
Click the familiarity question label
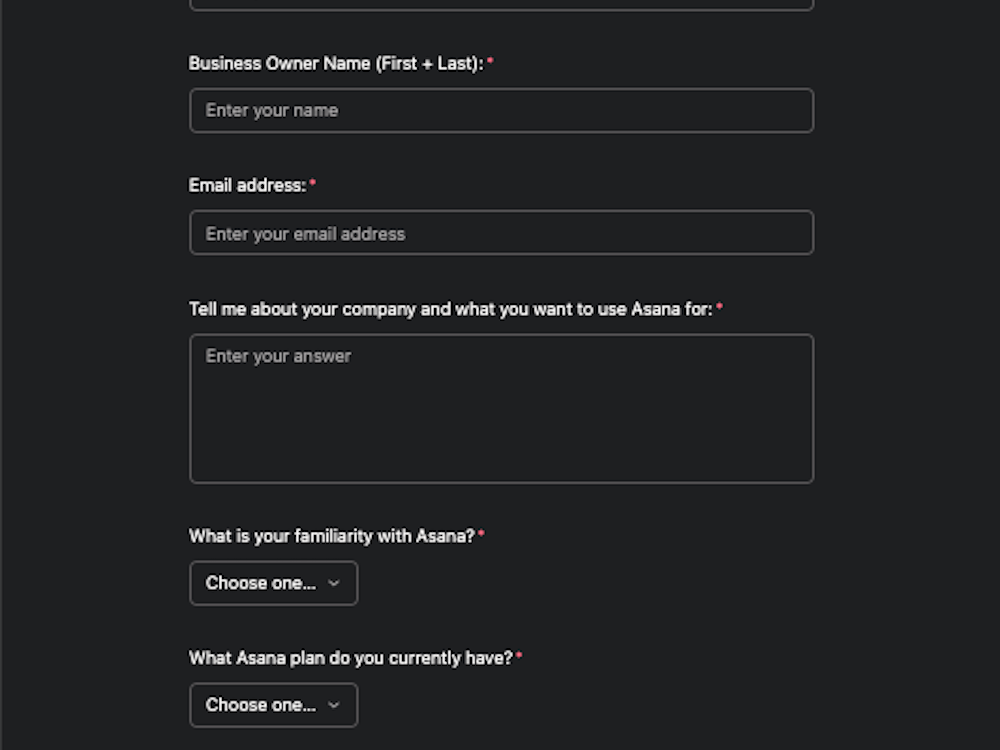point(330,536)
